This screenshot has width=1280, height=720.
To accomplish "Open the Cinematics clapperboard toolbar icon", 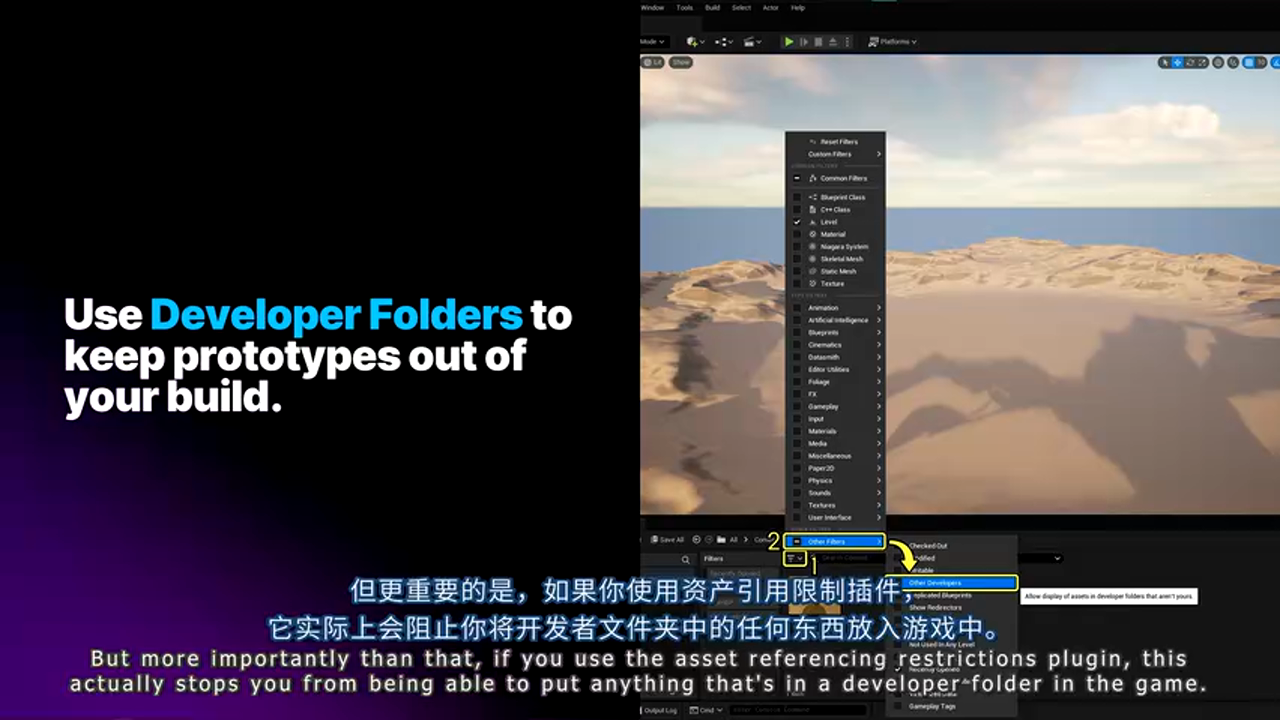I will point(751,42).
